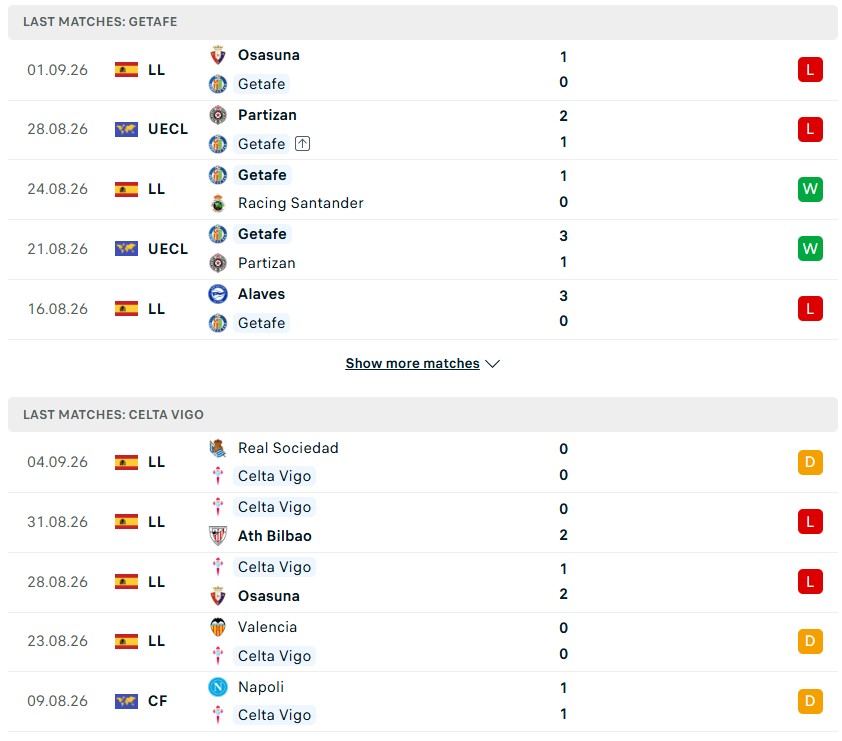Click the advancing arrow icon next to Getafe

302,143
